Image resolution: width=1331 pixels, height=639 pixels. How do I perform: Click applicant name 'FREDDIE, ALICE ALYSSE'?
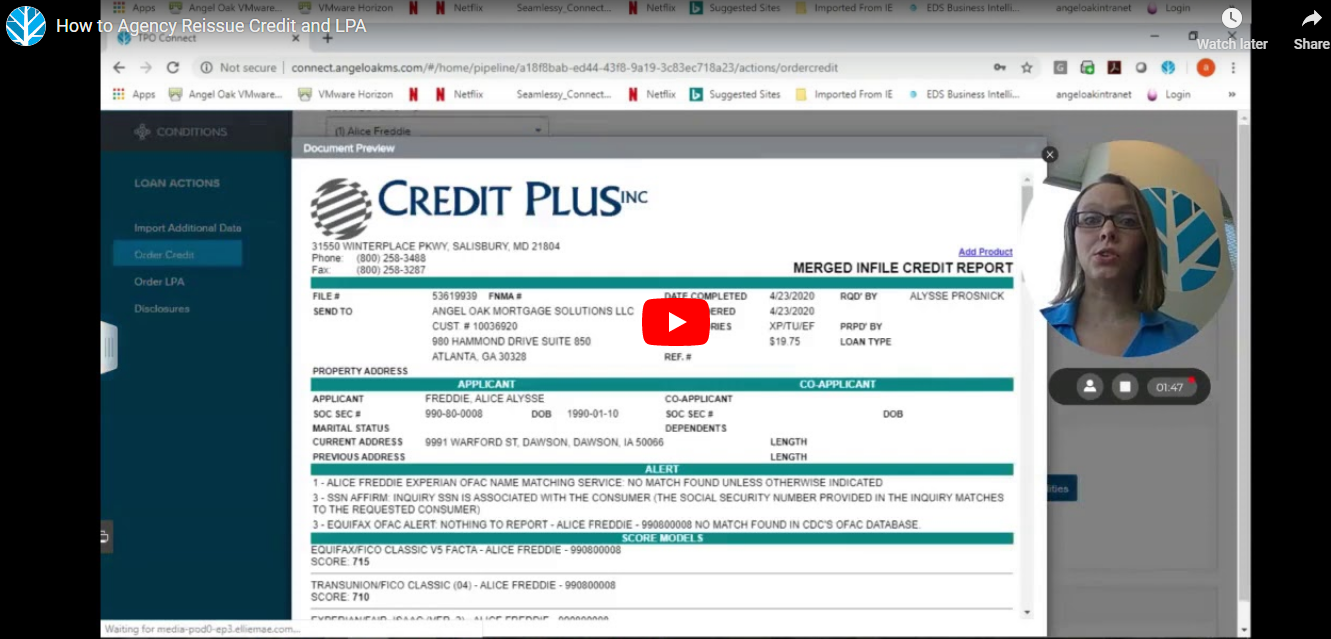point(485,399)
